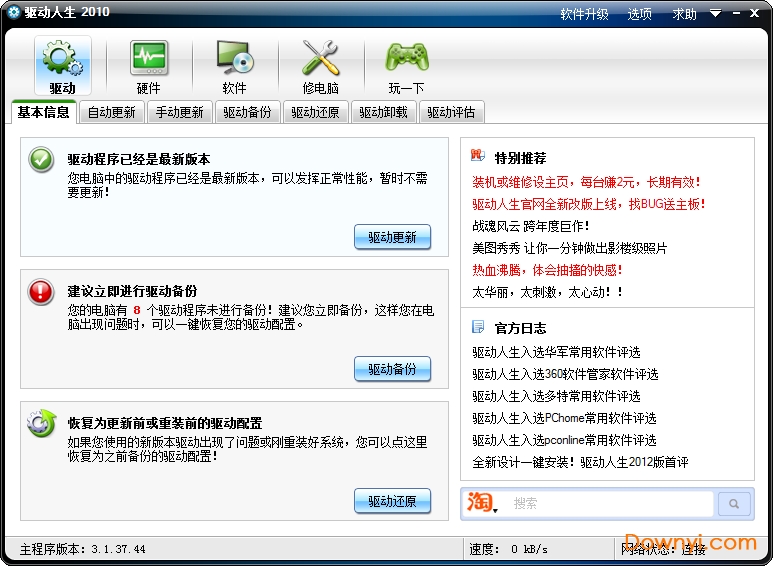Select the 驱动评估 tab
This screenshot has width=773, height=566.
[451, 113]
